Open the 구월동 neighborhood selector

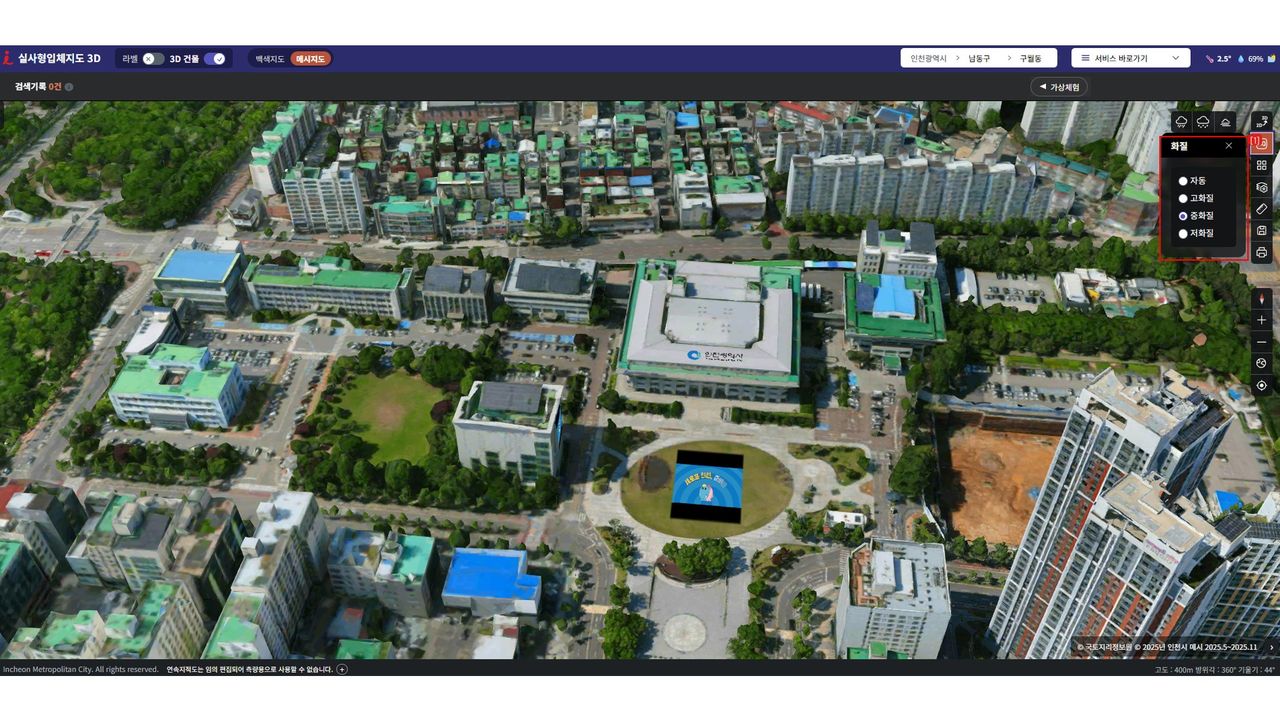1030,59
